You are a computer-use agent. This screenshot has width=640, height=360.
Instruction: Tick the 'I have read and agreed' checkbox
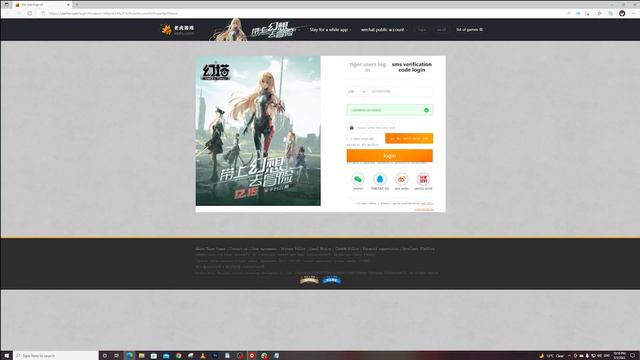[x=349, y=139]
